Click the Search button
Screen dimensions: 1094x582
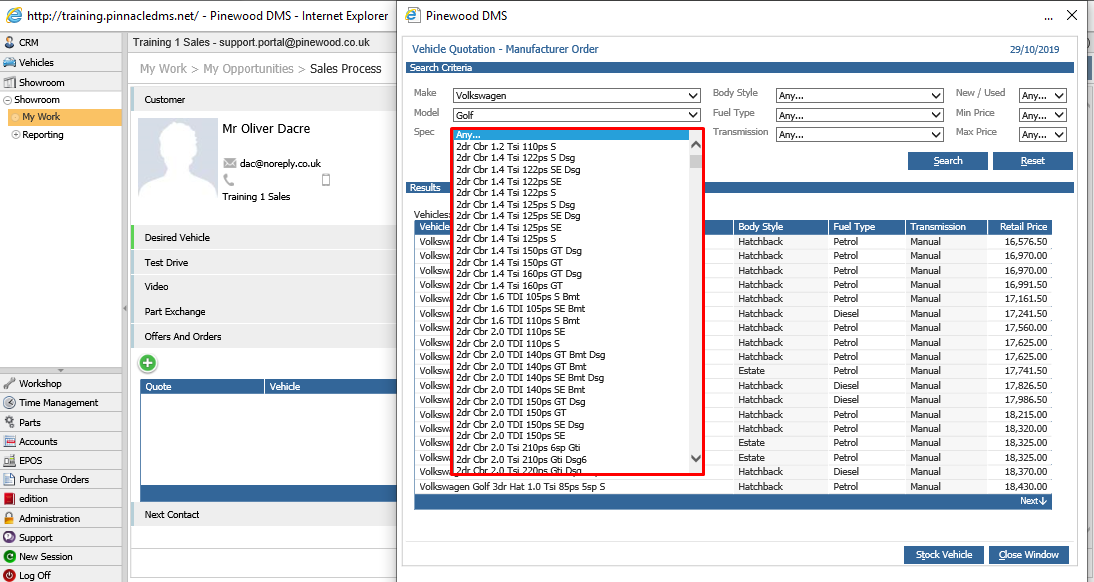pyautogui.click(x=947, y=161)
